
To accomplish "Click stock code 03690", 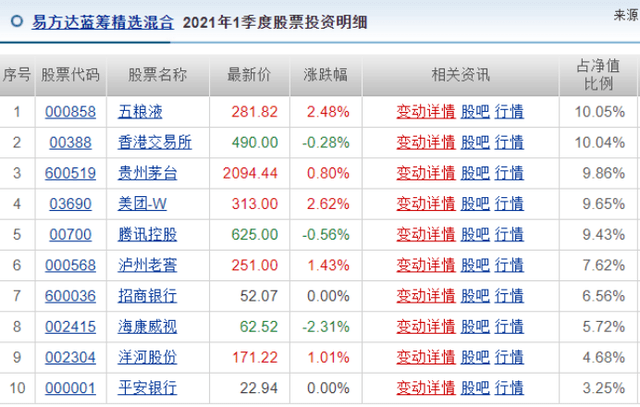I will 70,204.
